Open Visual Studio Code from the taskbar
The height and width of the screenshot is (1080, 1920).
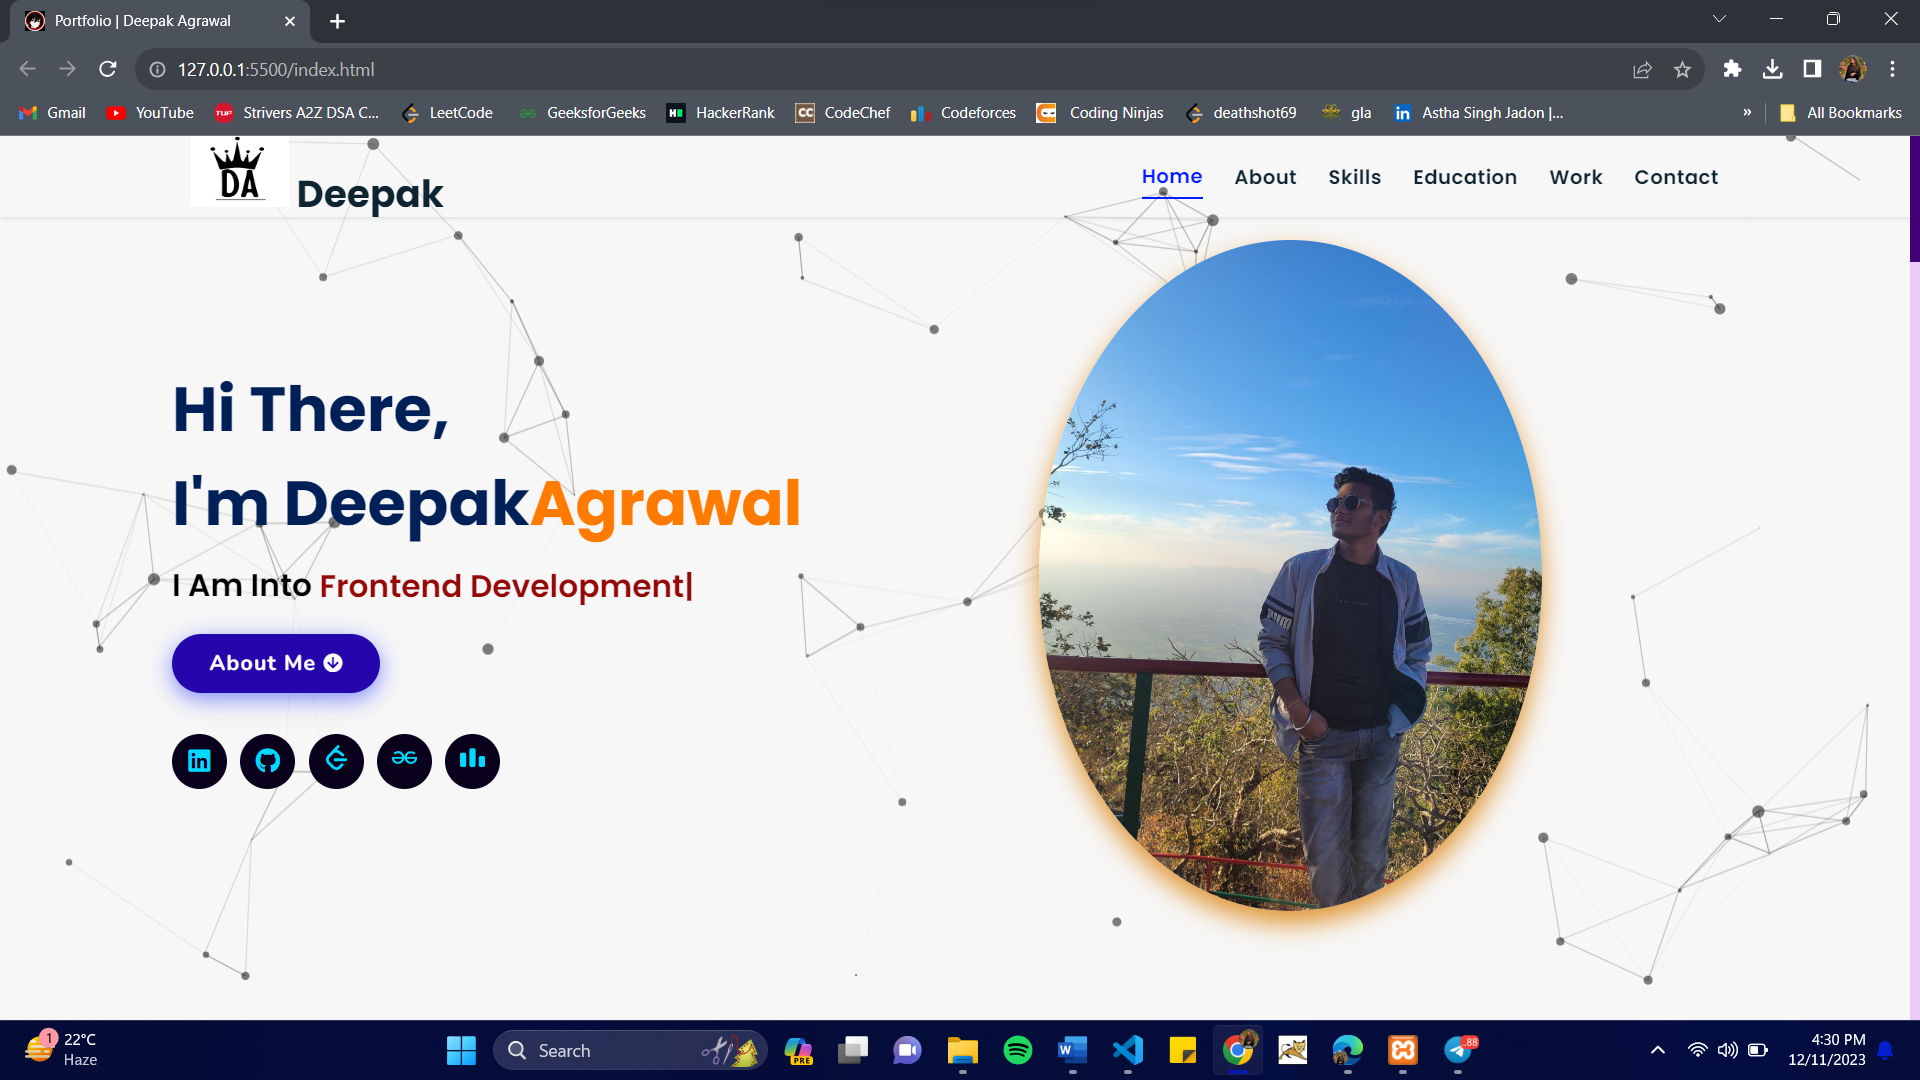coord(1127,1050)
